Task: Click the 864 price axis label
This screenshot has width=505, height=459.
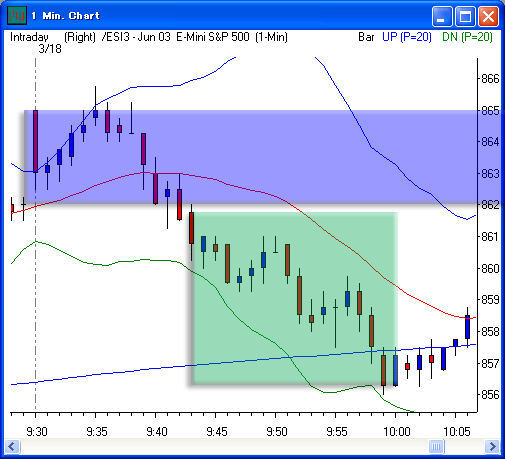Action: coord(490,142)
